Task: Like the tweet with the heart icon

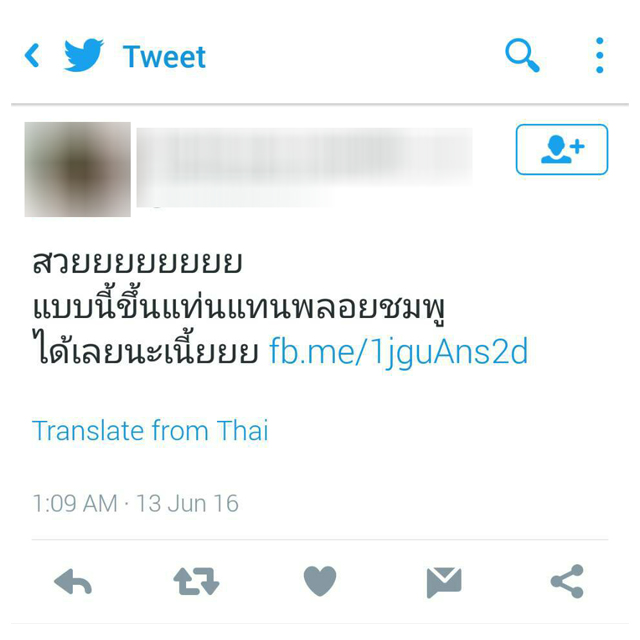Action: [320, 581]
